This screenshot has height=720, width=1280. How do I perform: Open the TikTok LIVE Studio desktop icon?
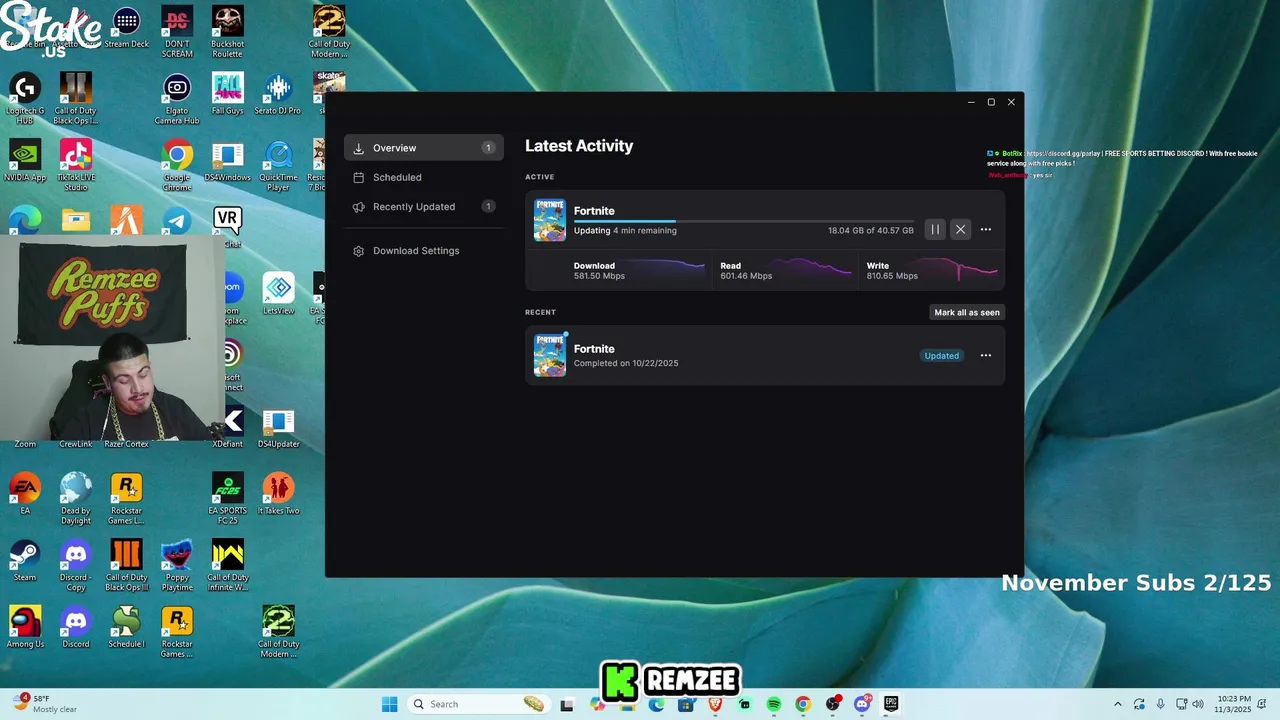[x=76, y=166]
